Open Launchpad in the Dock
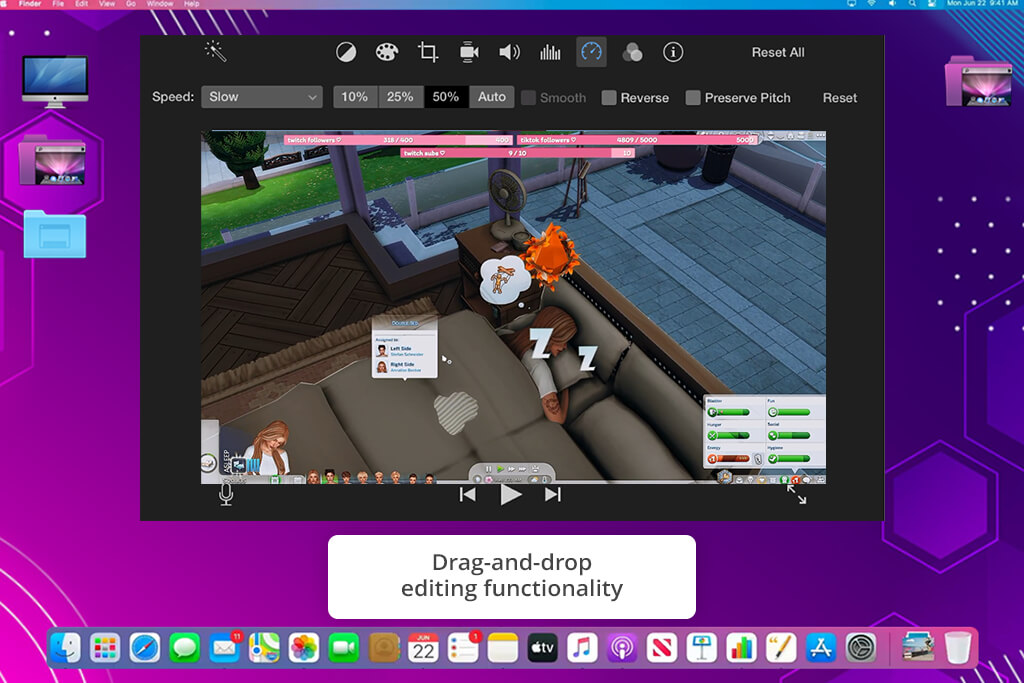This screenshot has height=683, width=1024. click(105, 648)
